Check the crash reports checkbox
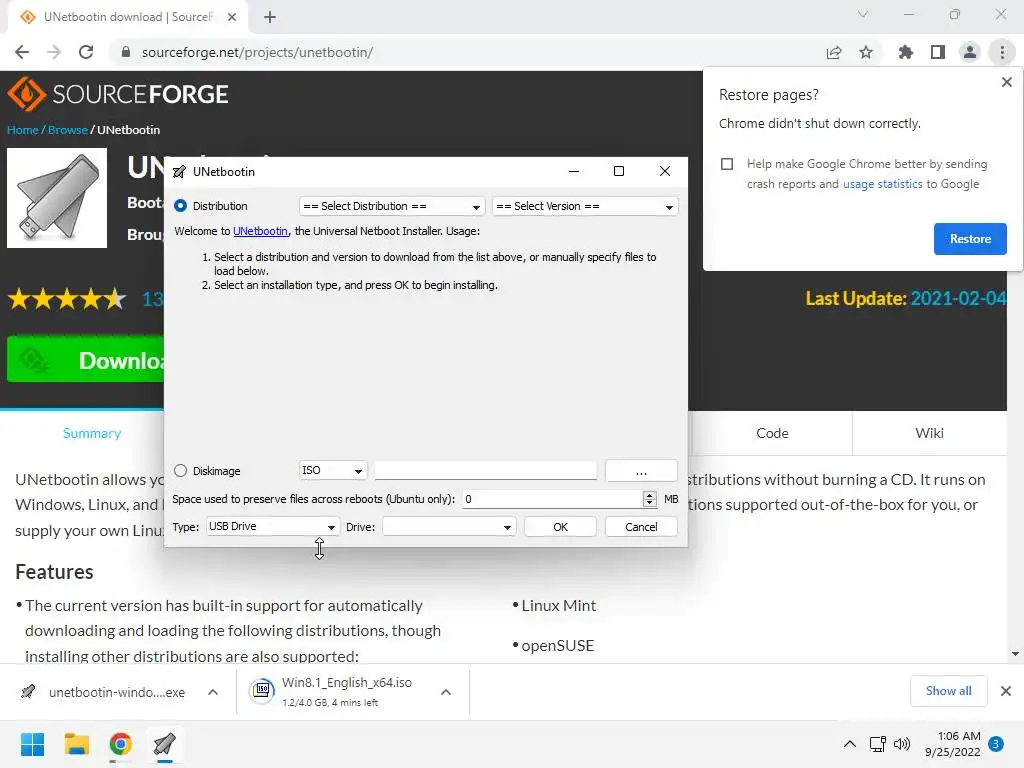1024x768 pixels. (727, 164)
